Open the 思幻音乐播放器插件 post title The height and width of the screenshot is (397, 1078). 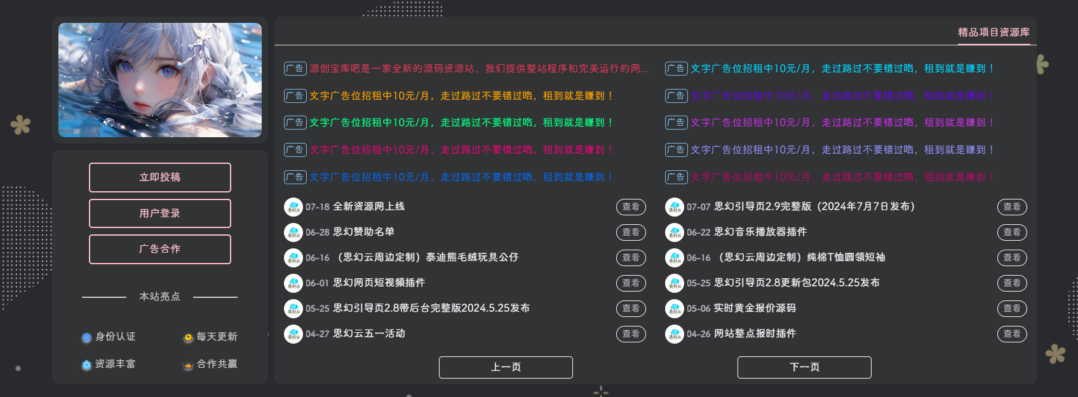click(x=760, y=233)
